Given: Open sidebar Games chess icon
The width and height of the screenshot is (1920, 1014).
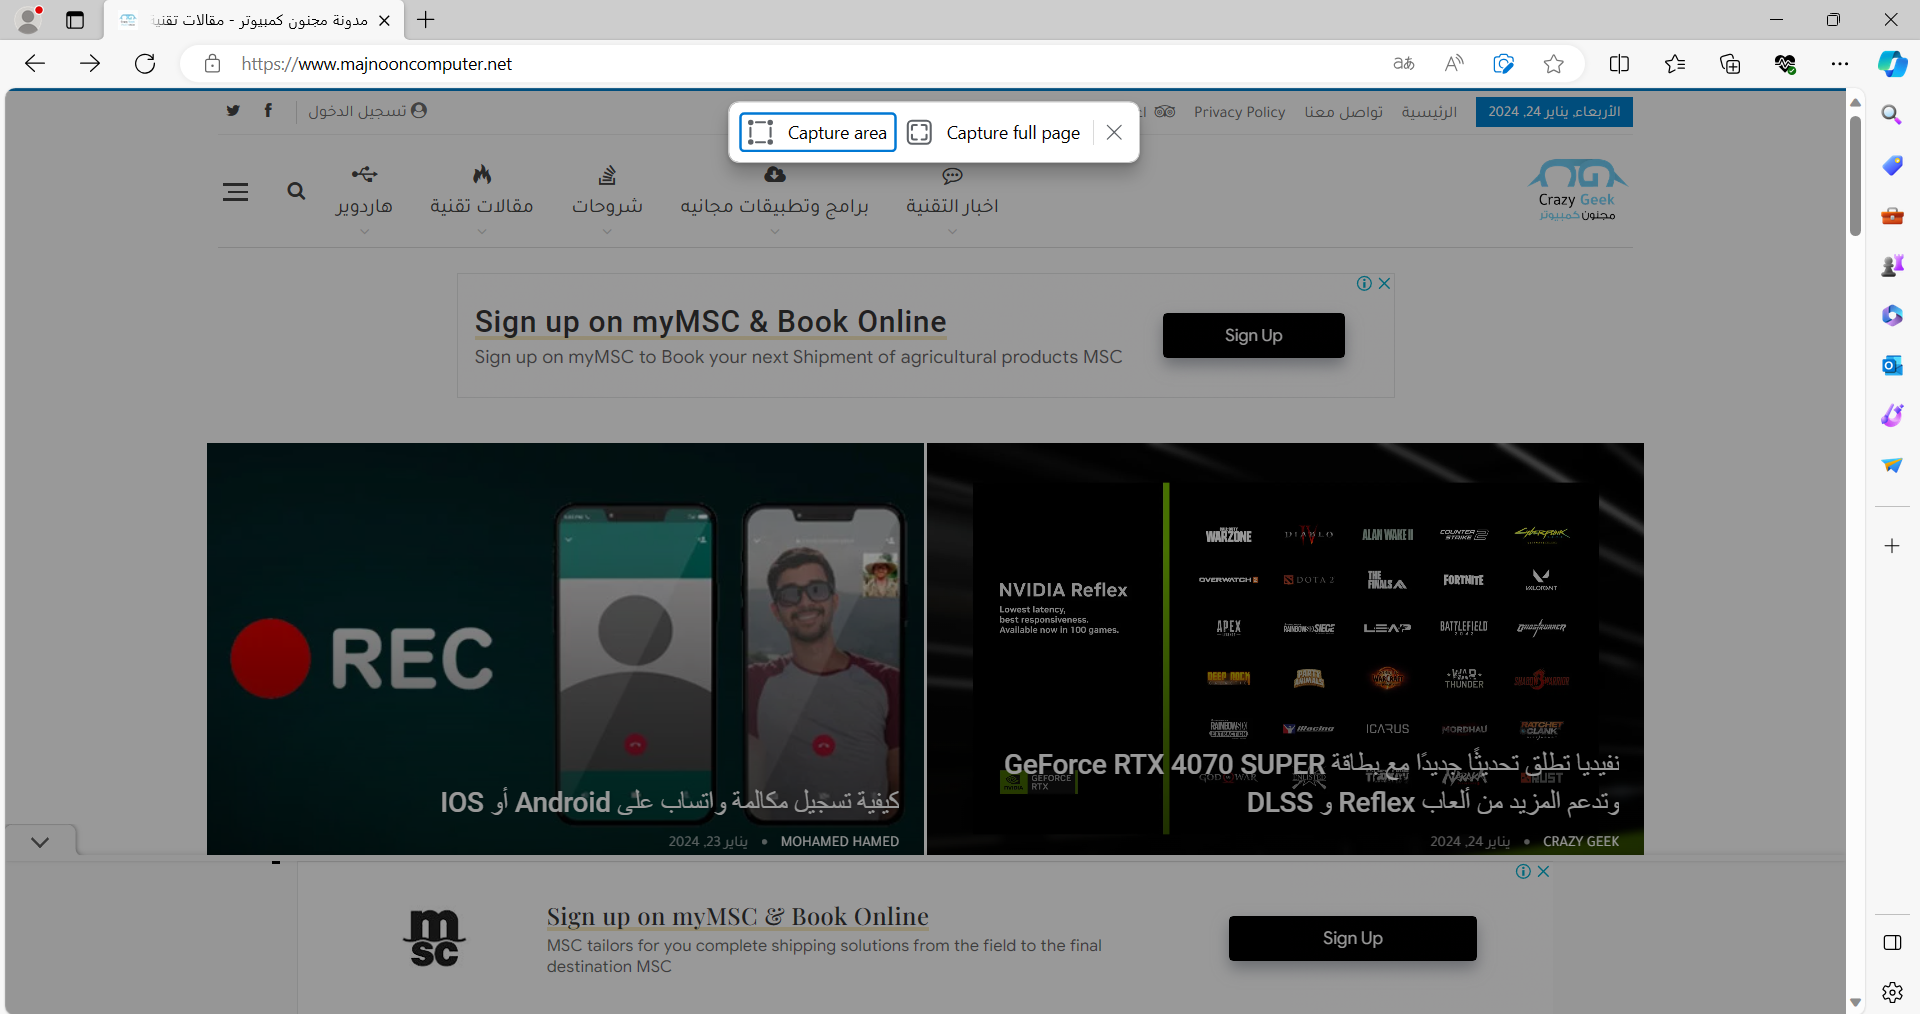Looking at the screenshot, I should (1892, 265).
